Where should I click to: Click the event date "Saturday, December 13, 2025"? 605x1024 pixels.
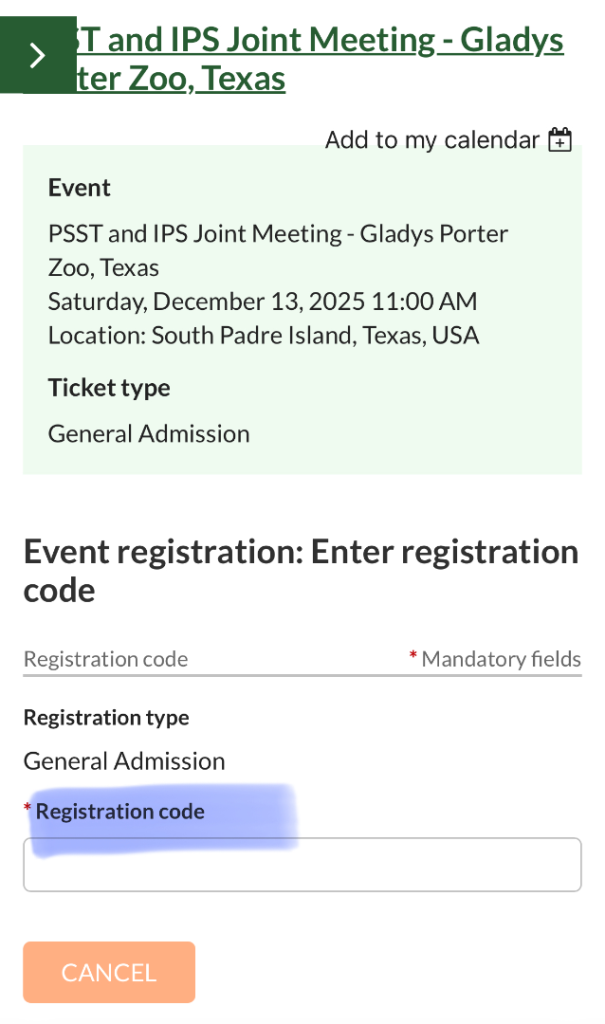(x=262, y=301)
